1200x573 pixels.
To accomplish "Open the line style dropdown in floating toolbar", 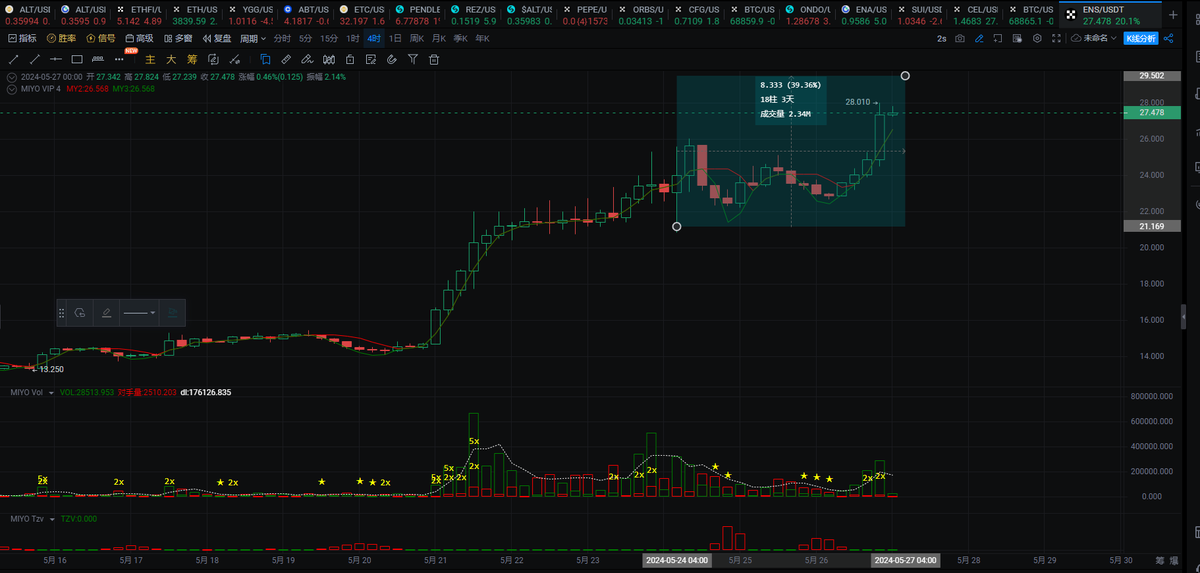I will pos(139,313).
